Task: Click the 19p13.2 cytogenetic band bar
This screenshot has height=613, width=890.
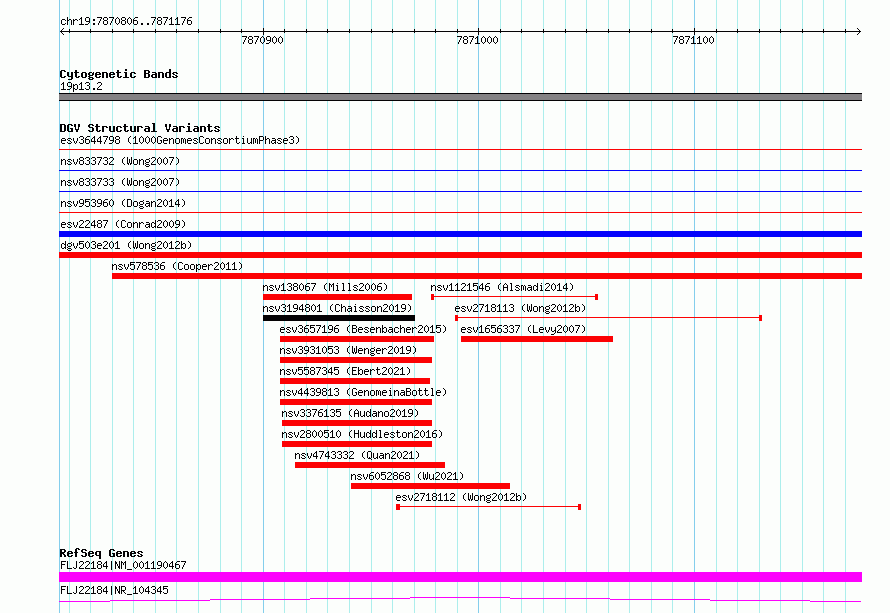Action: coord(460,97)
